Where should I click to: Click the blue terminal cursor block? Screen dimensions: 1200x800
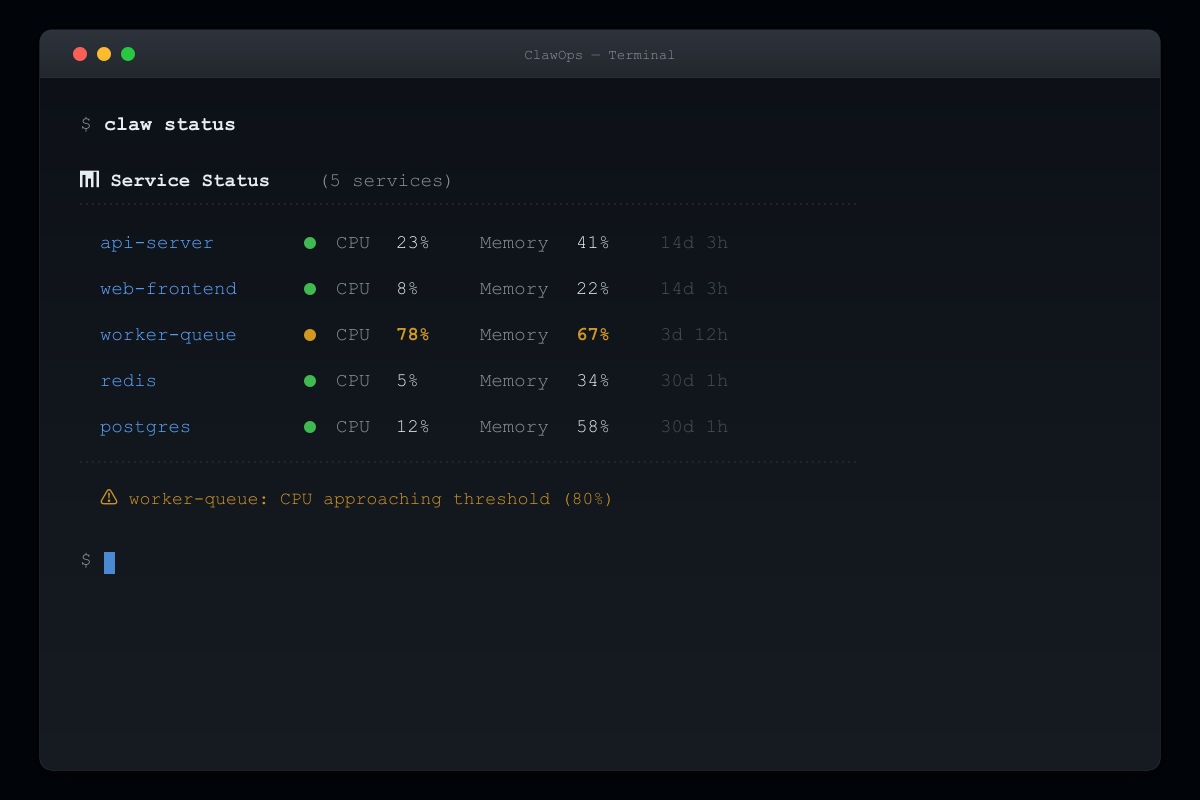tap(110, 562)
